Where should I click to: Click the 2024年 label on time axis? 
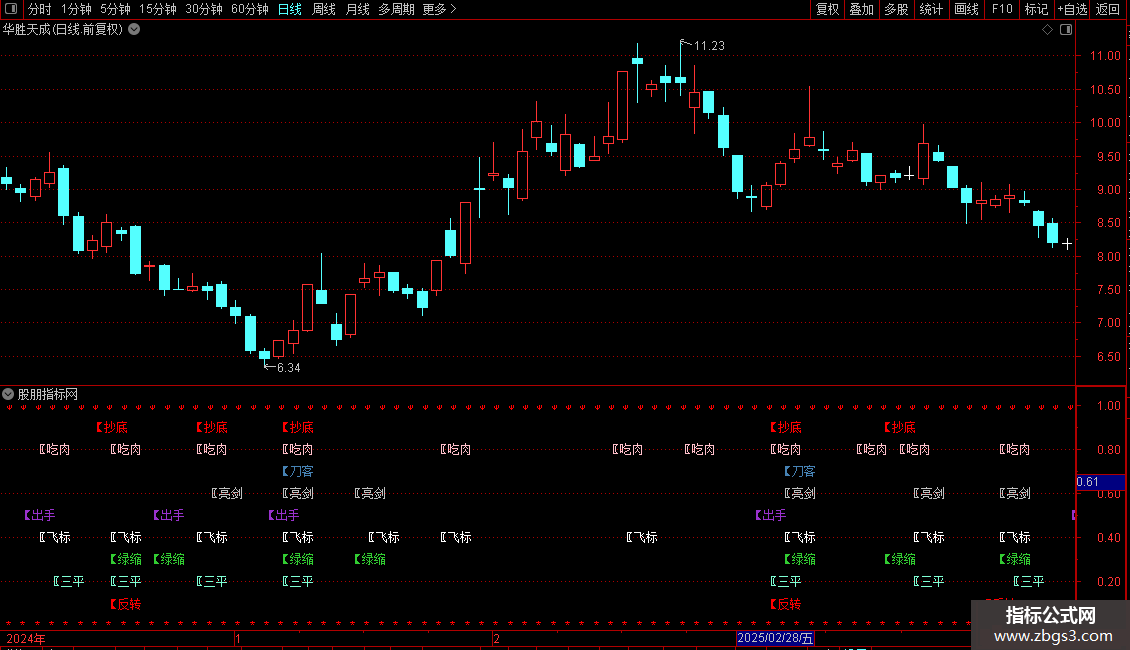coord(26,638)
